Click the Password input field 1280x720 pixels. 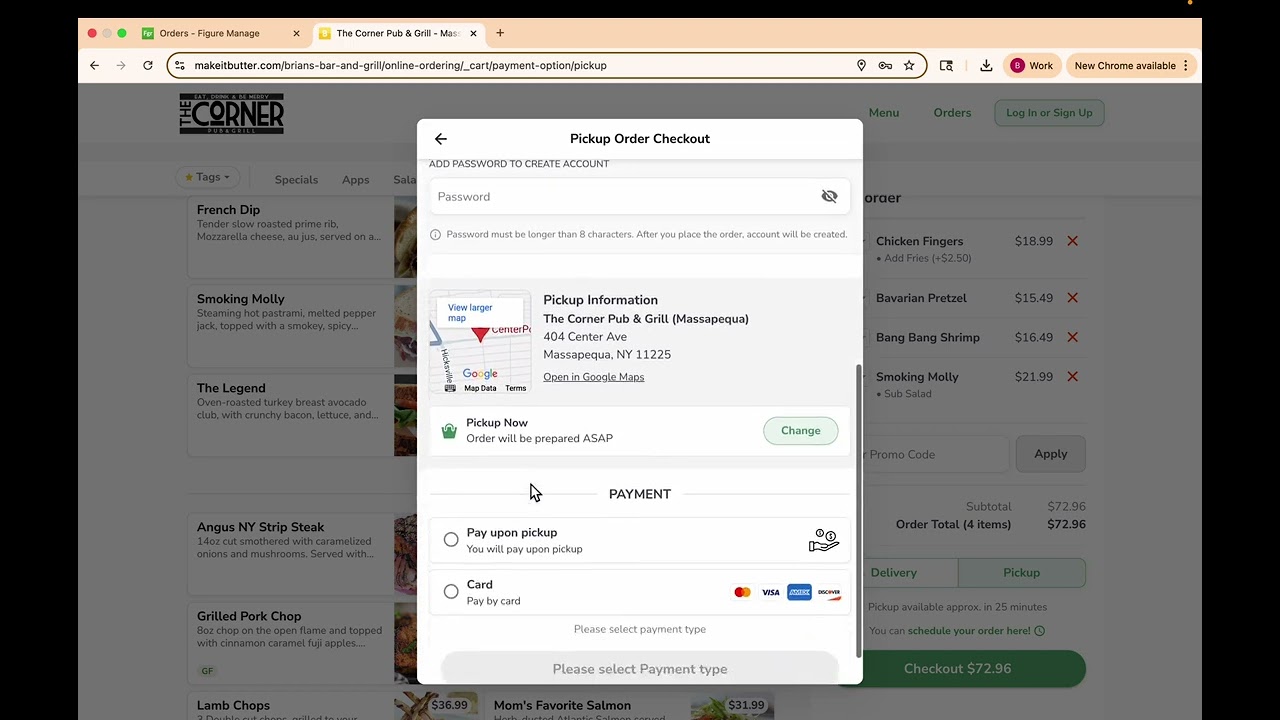tap(640, 196)
